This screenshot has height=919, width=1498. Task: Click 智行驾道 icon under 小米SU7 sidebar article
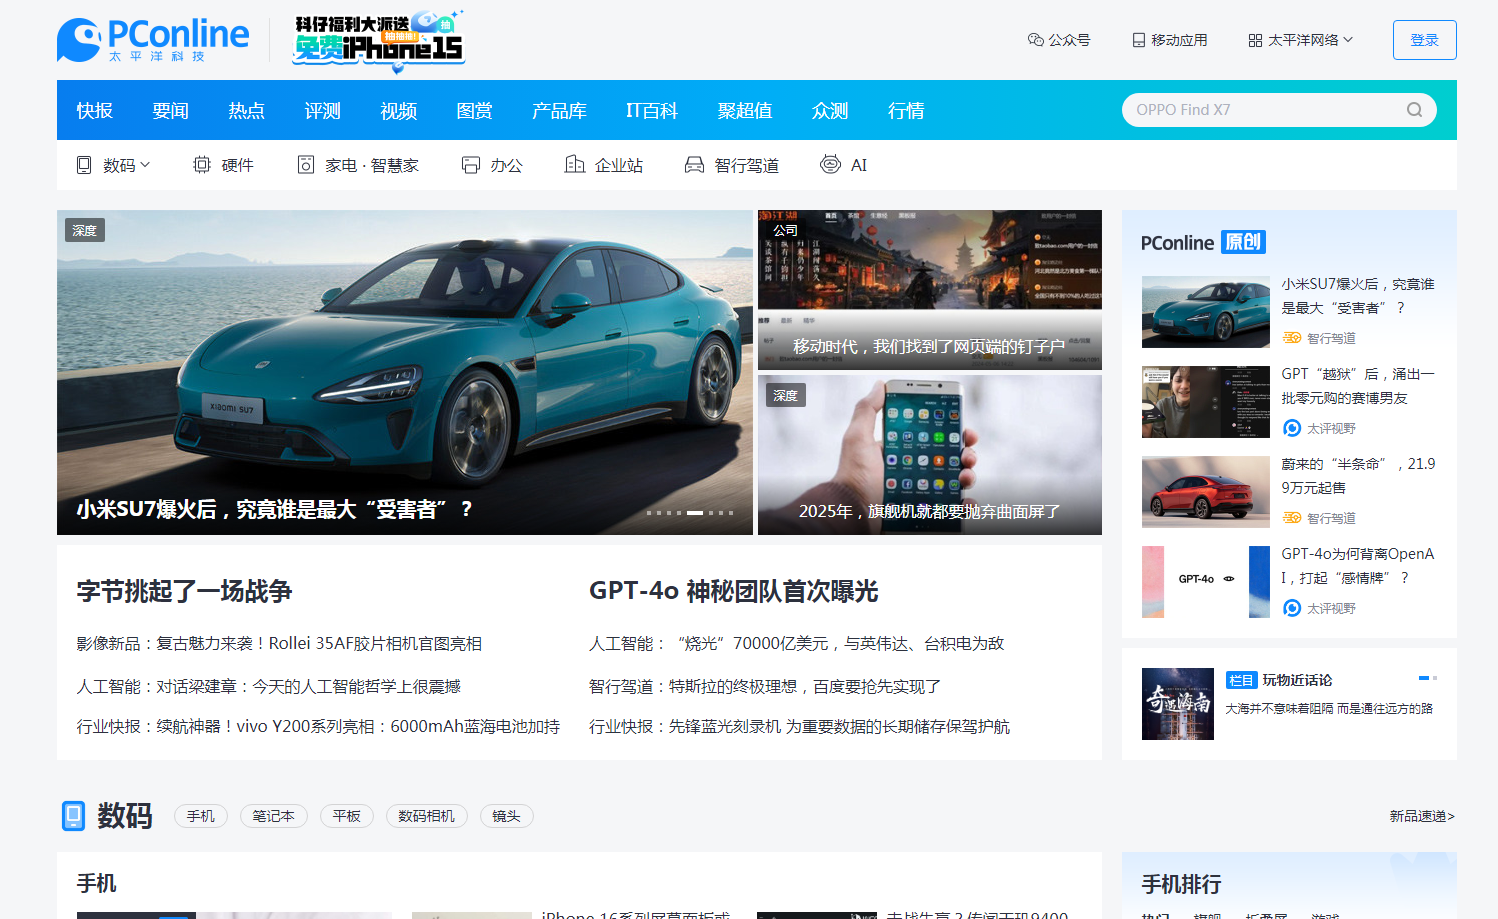1292,338
